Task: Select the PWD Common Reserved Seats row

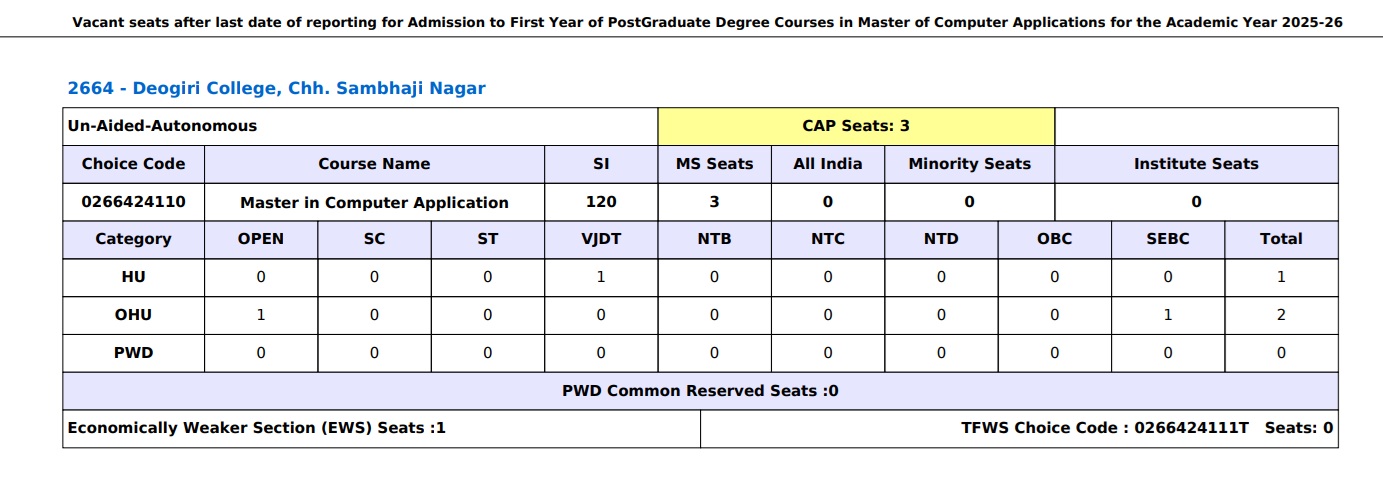Action: click(700, 391)
